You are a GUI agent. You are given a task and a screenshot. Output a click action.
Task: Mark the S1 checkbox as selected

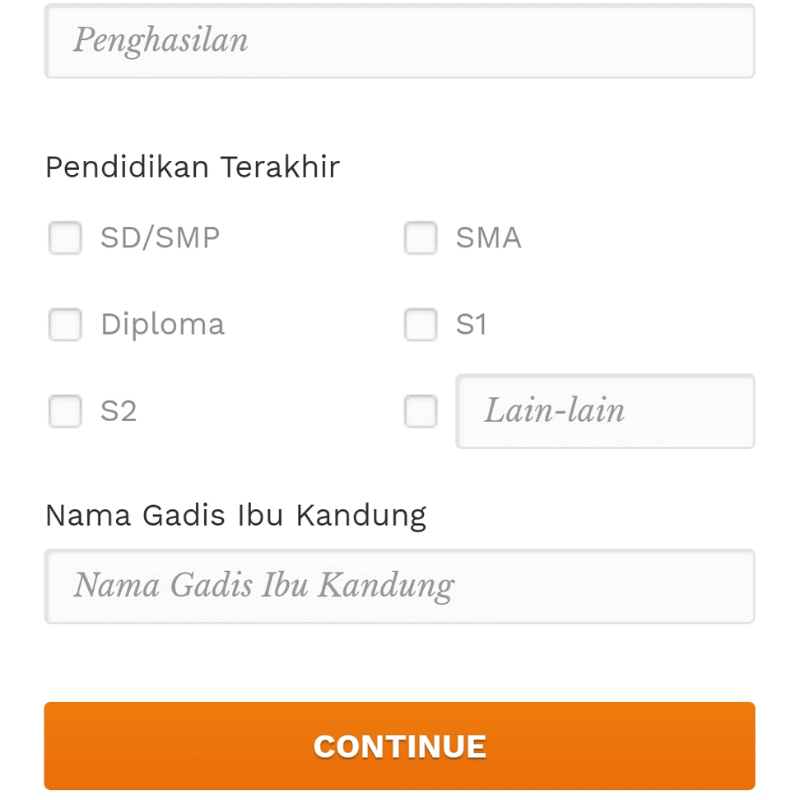pyautogui.click(x=420, y=324)
